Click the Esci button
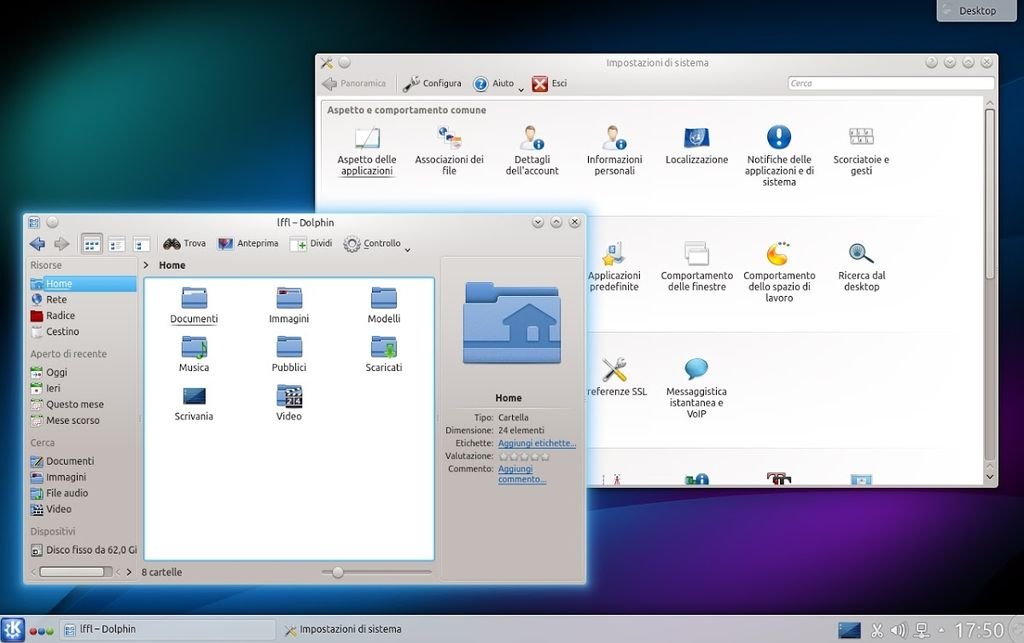1024x643 pixels. 549,84
